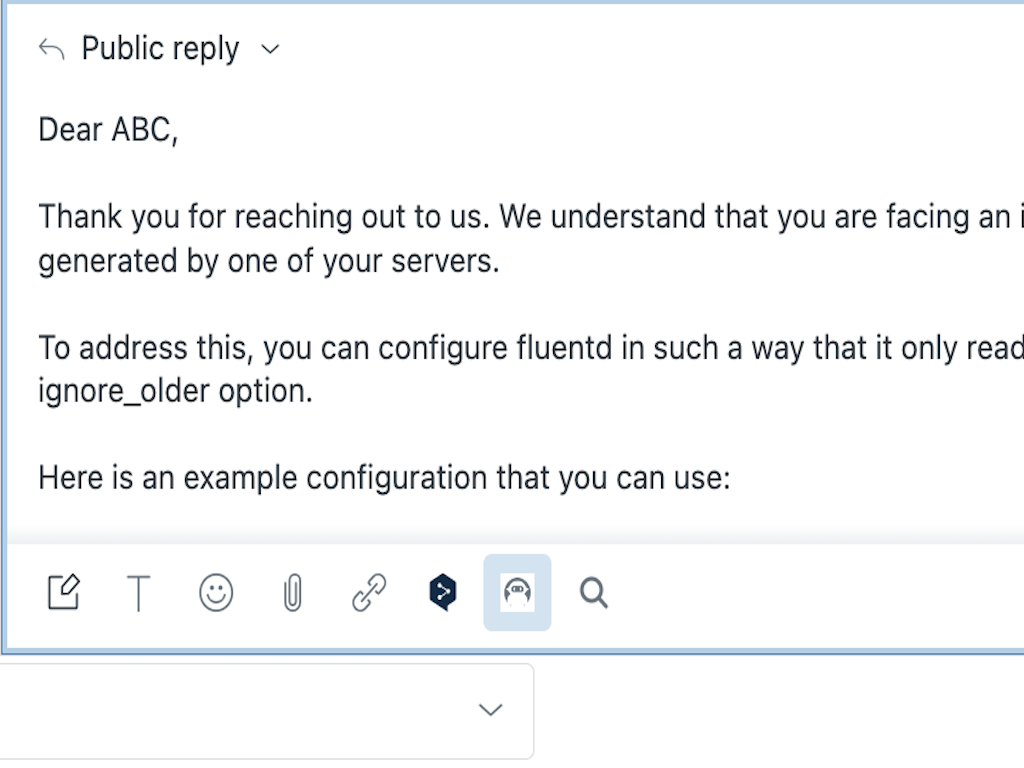The image size is (1024, 768).
Task: Toggle the highlighted robot assistant icon
Action: 517,593
